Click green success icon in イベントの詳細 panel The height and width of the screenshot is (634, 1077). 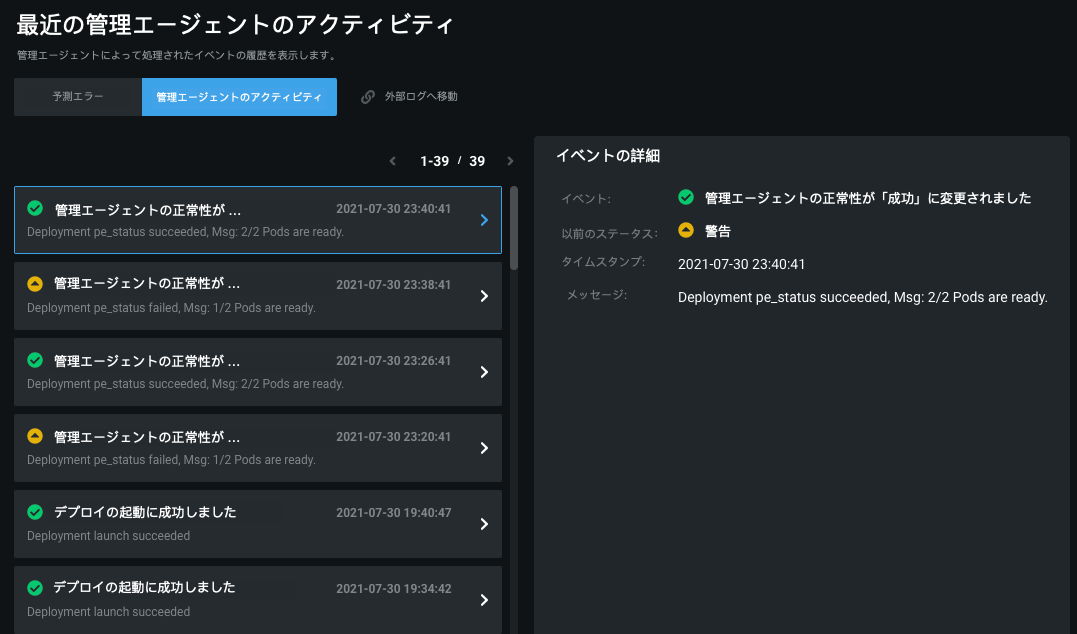tap(686, 198)
